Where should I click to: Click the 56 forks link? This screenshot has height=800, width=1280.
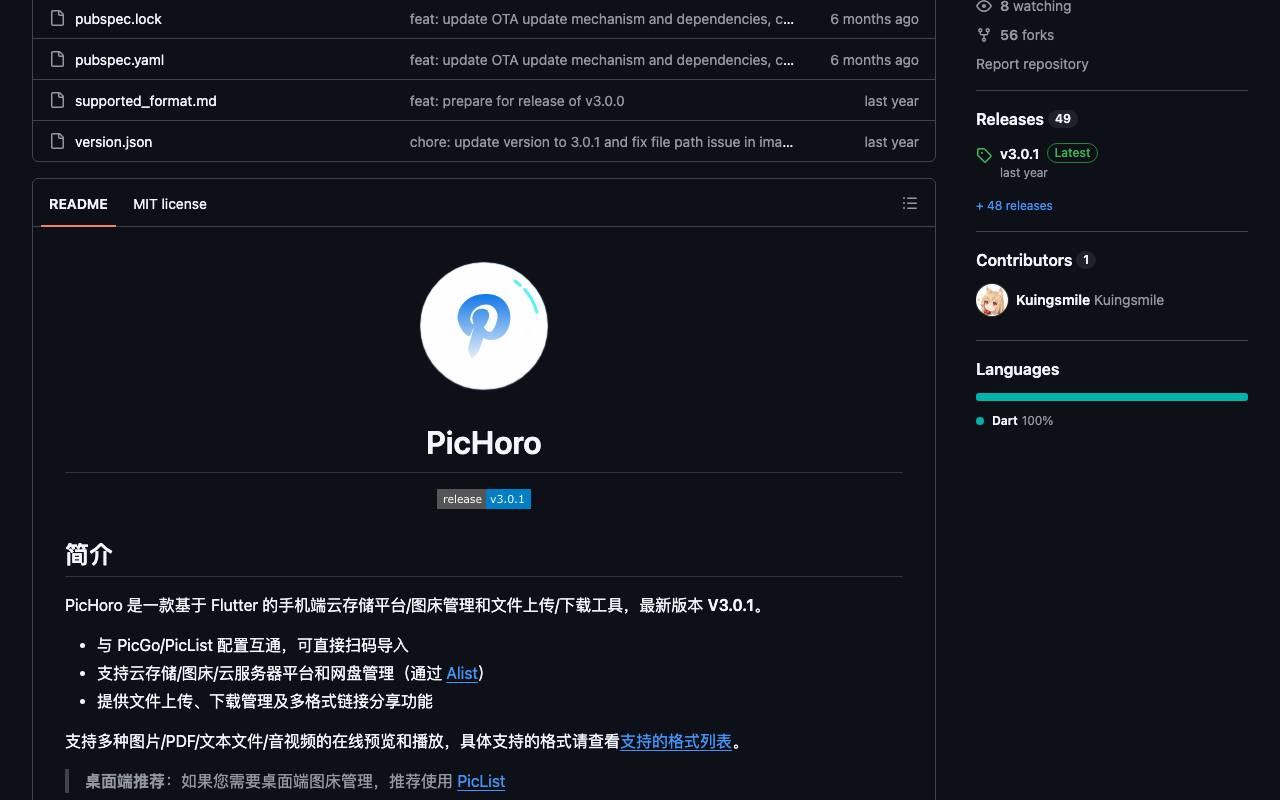pyautogui.click(x=1027, y=35)
